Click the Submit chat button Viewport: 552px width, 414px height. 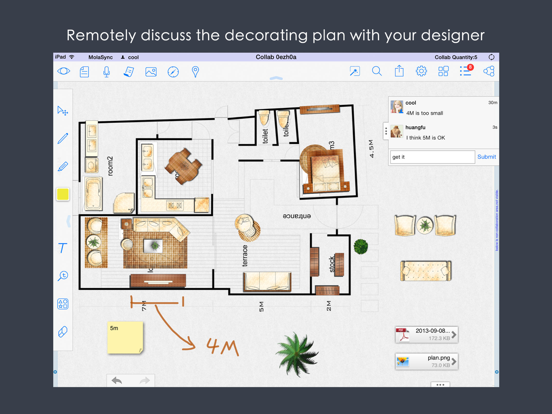pos(487,157)
